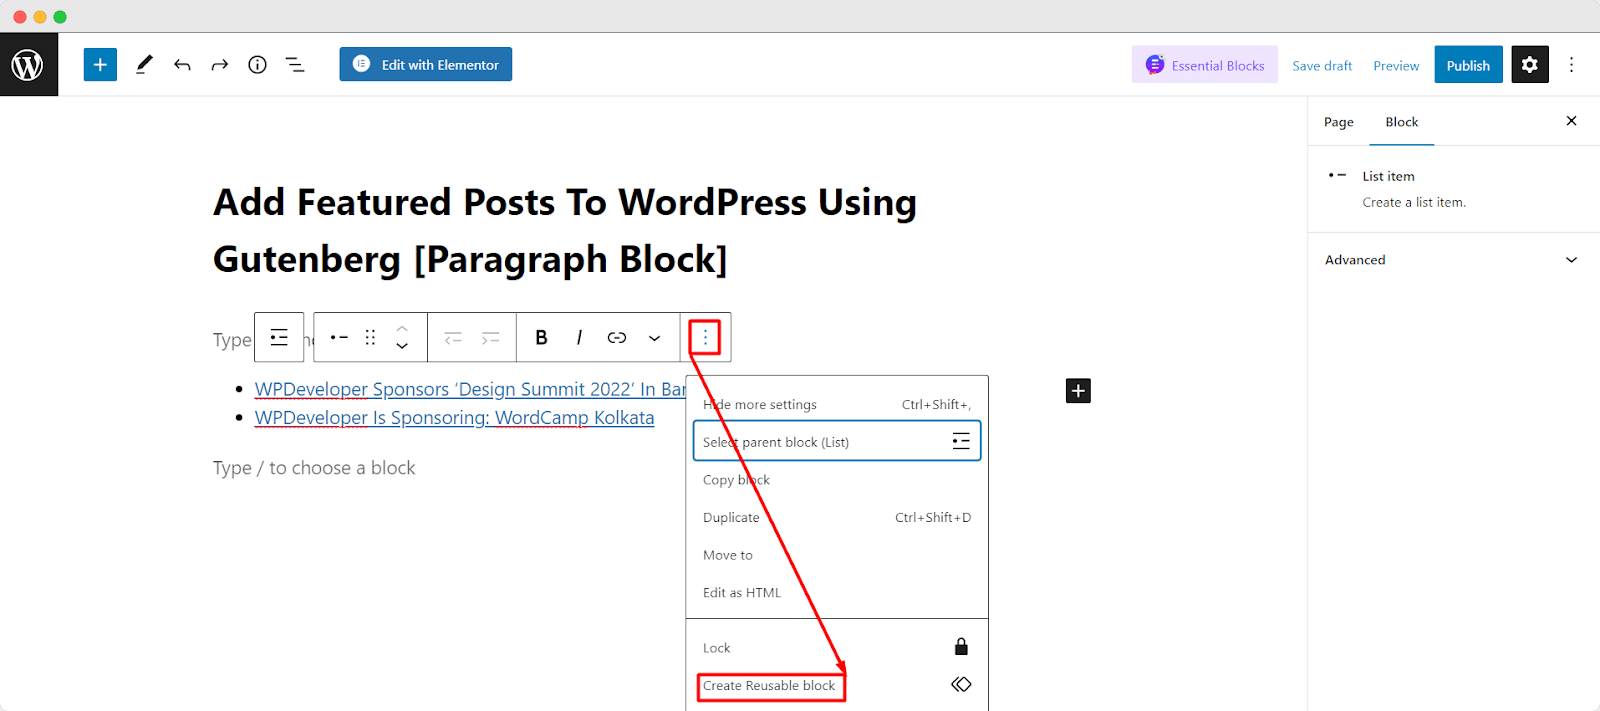The width and height of the screenshot is (1600, 711).
Task: Grab the block drag handle
Action: pyautogui.click(x=370, y=338)
